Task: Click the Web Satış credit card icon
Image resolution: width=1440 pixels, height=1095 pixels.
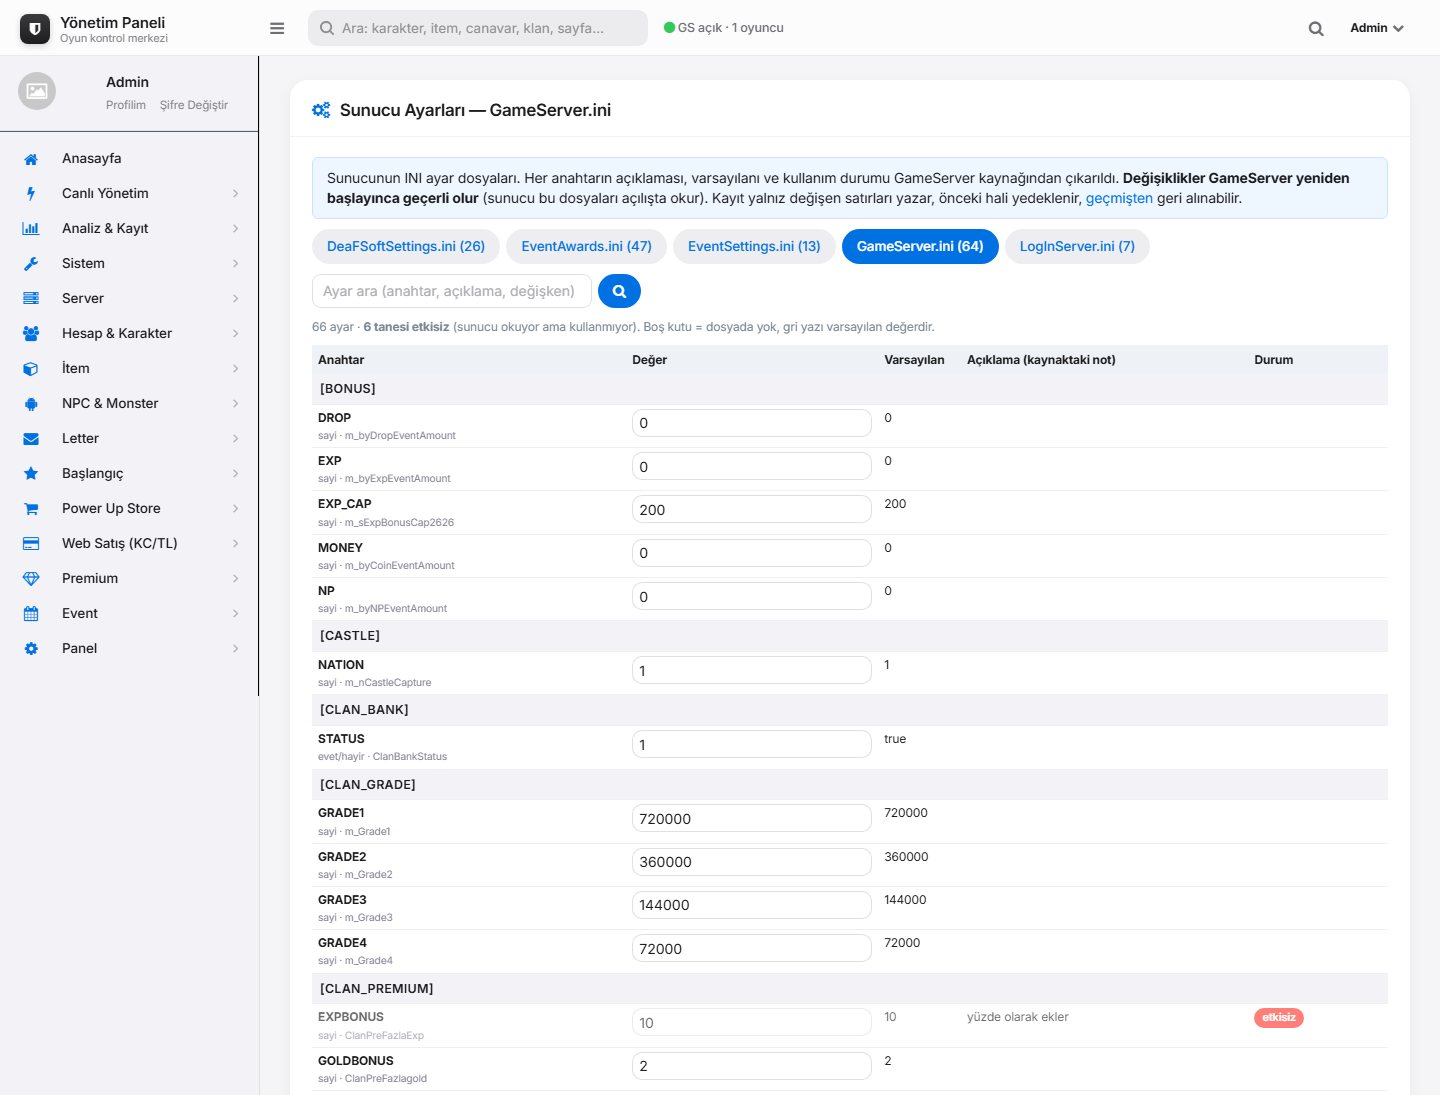Action: tap(31, 544)
